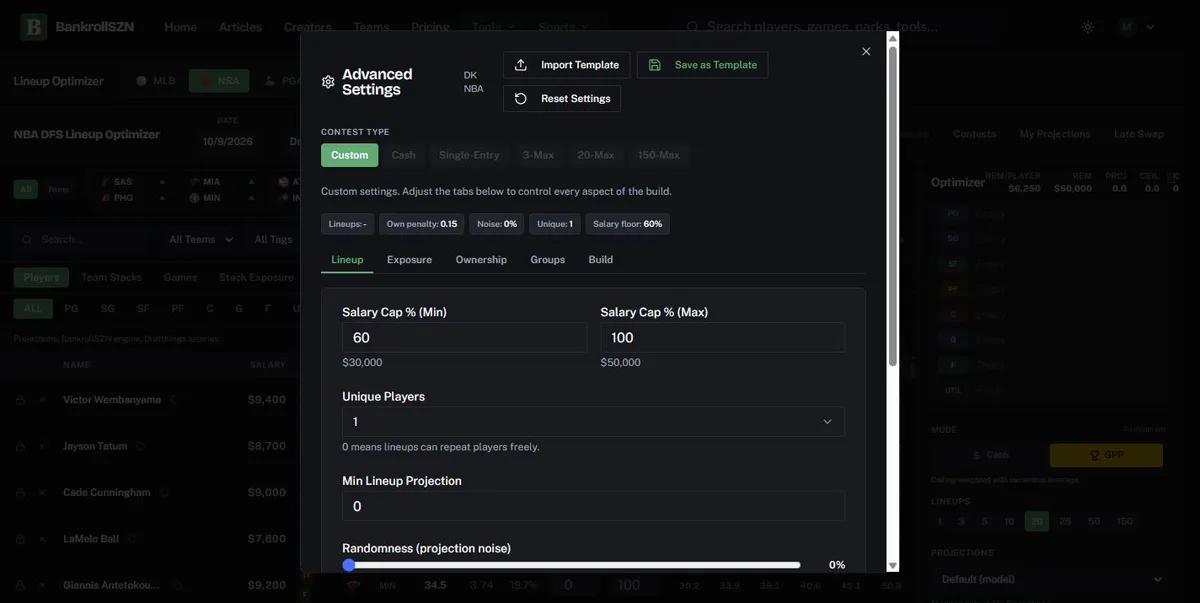Select the NBA sport toggle
Image resolution: width=1200 pixels, height=603 pixels.
(219, 81)
